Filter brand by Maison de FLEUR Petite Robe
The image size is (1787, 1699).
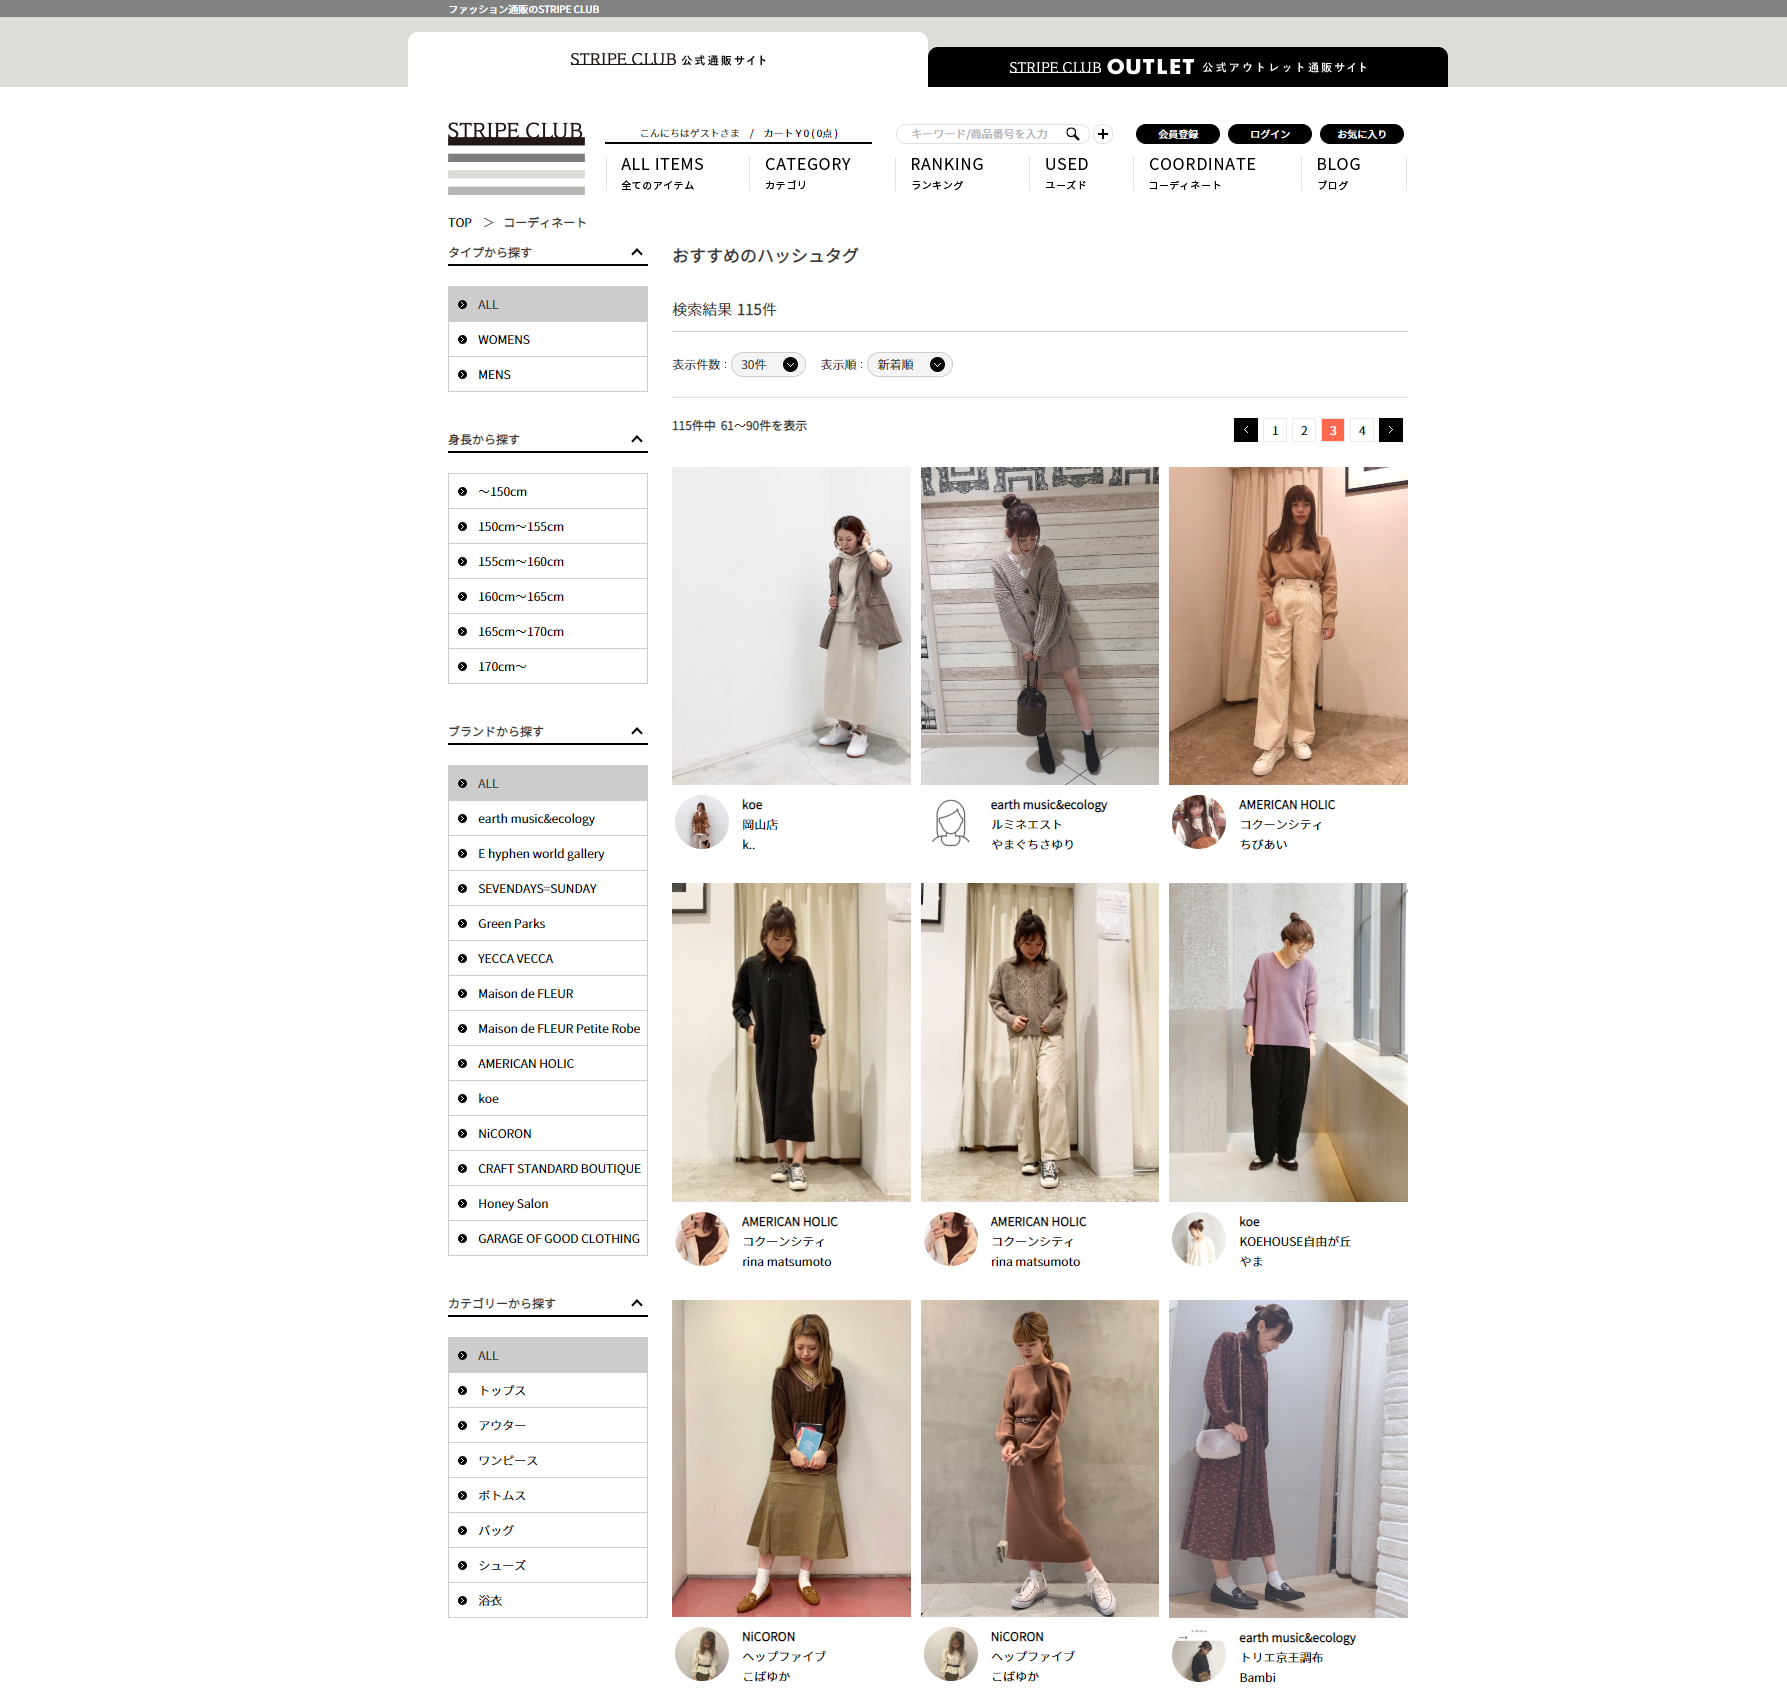[548, 1028]
